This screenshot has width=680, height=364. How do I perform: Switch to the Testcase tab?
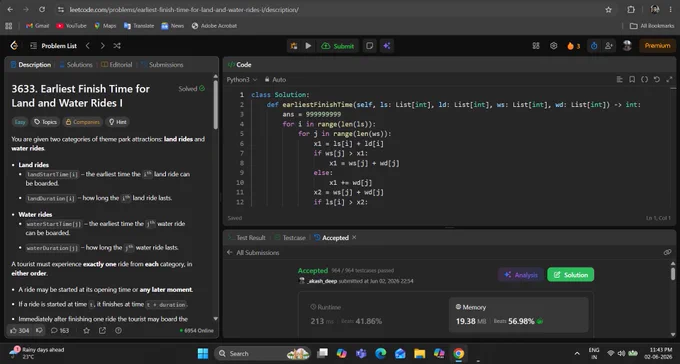tap(290, 238)
